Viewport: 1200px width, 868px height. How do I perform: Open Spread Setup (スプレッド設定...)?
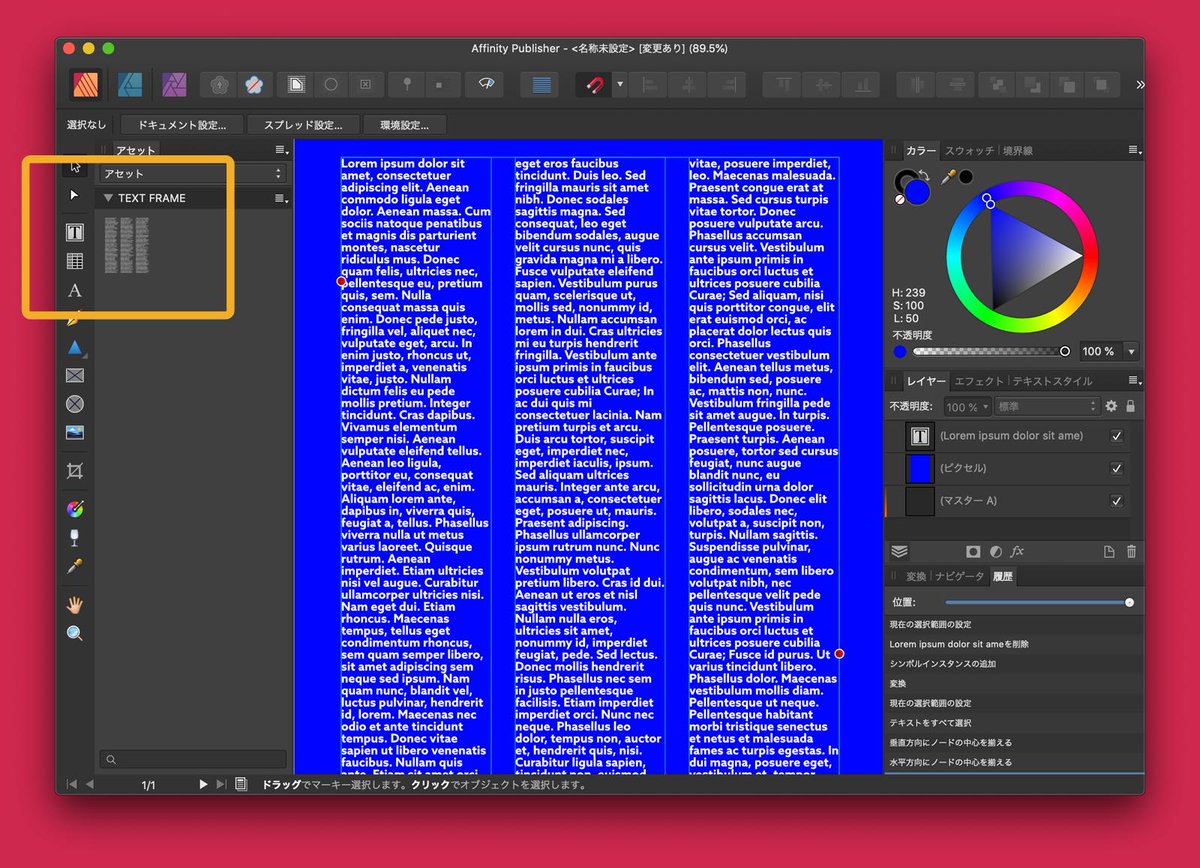[303, 125]
